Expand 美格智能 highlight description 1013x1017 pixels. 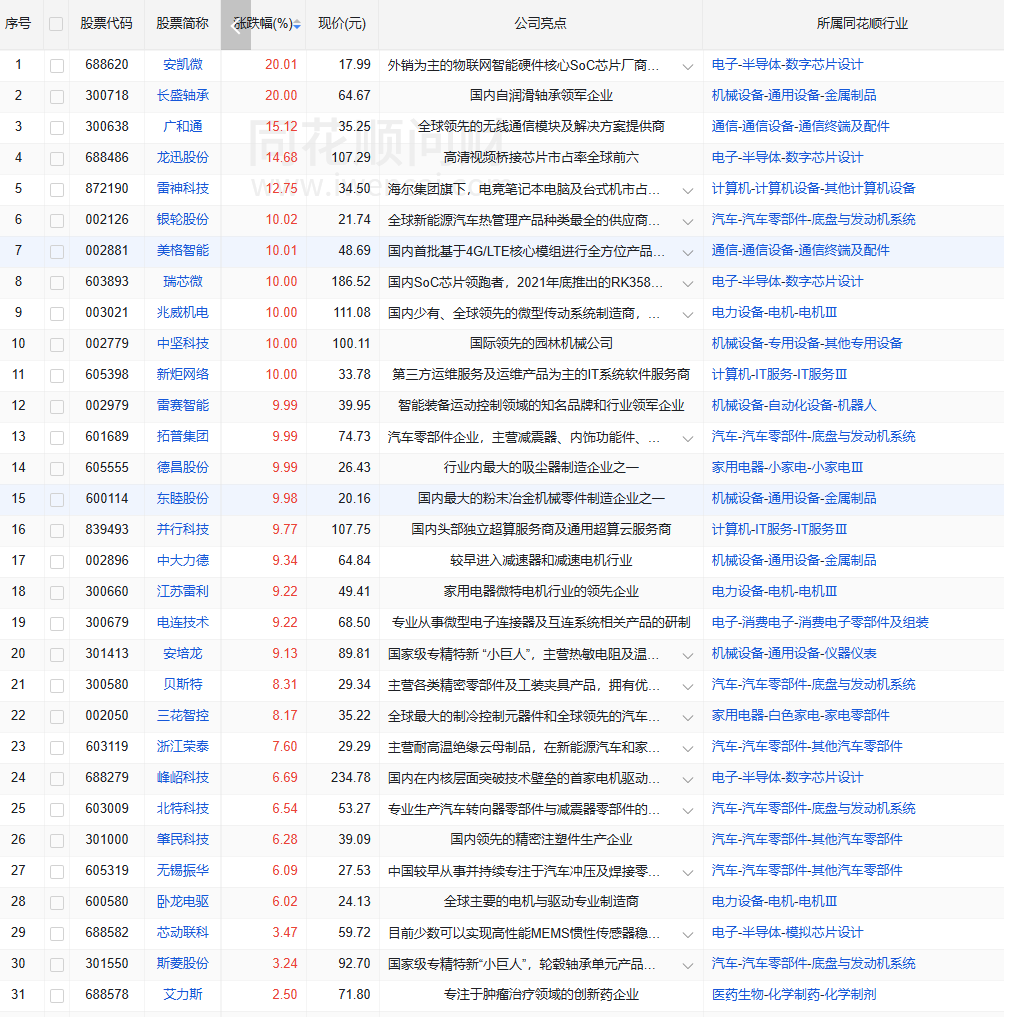688,253
